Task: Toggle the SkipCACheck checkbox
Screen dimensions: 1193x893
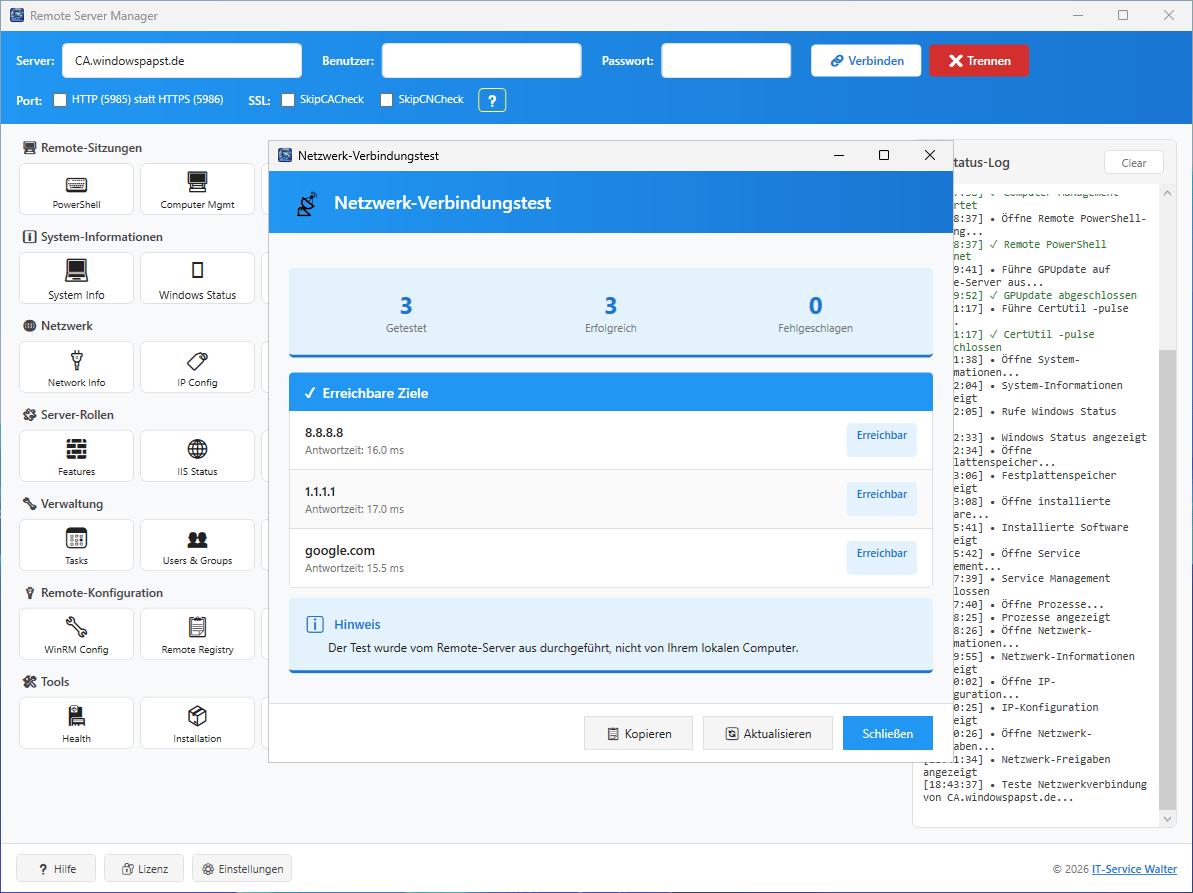Action: [x=288, y=100]
